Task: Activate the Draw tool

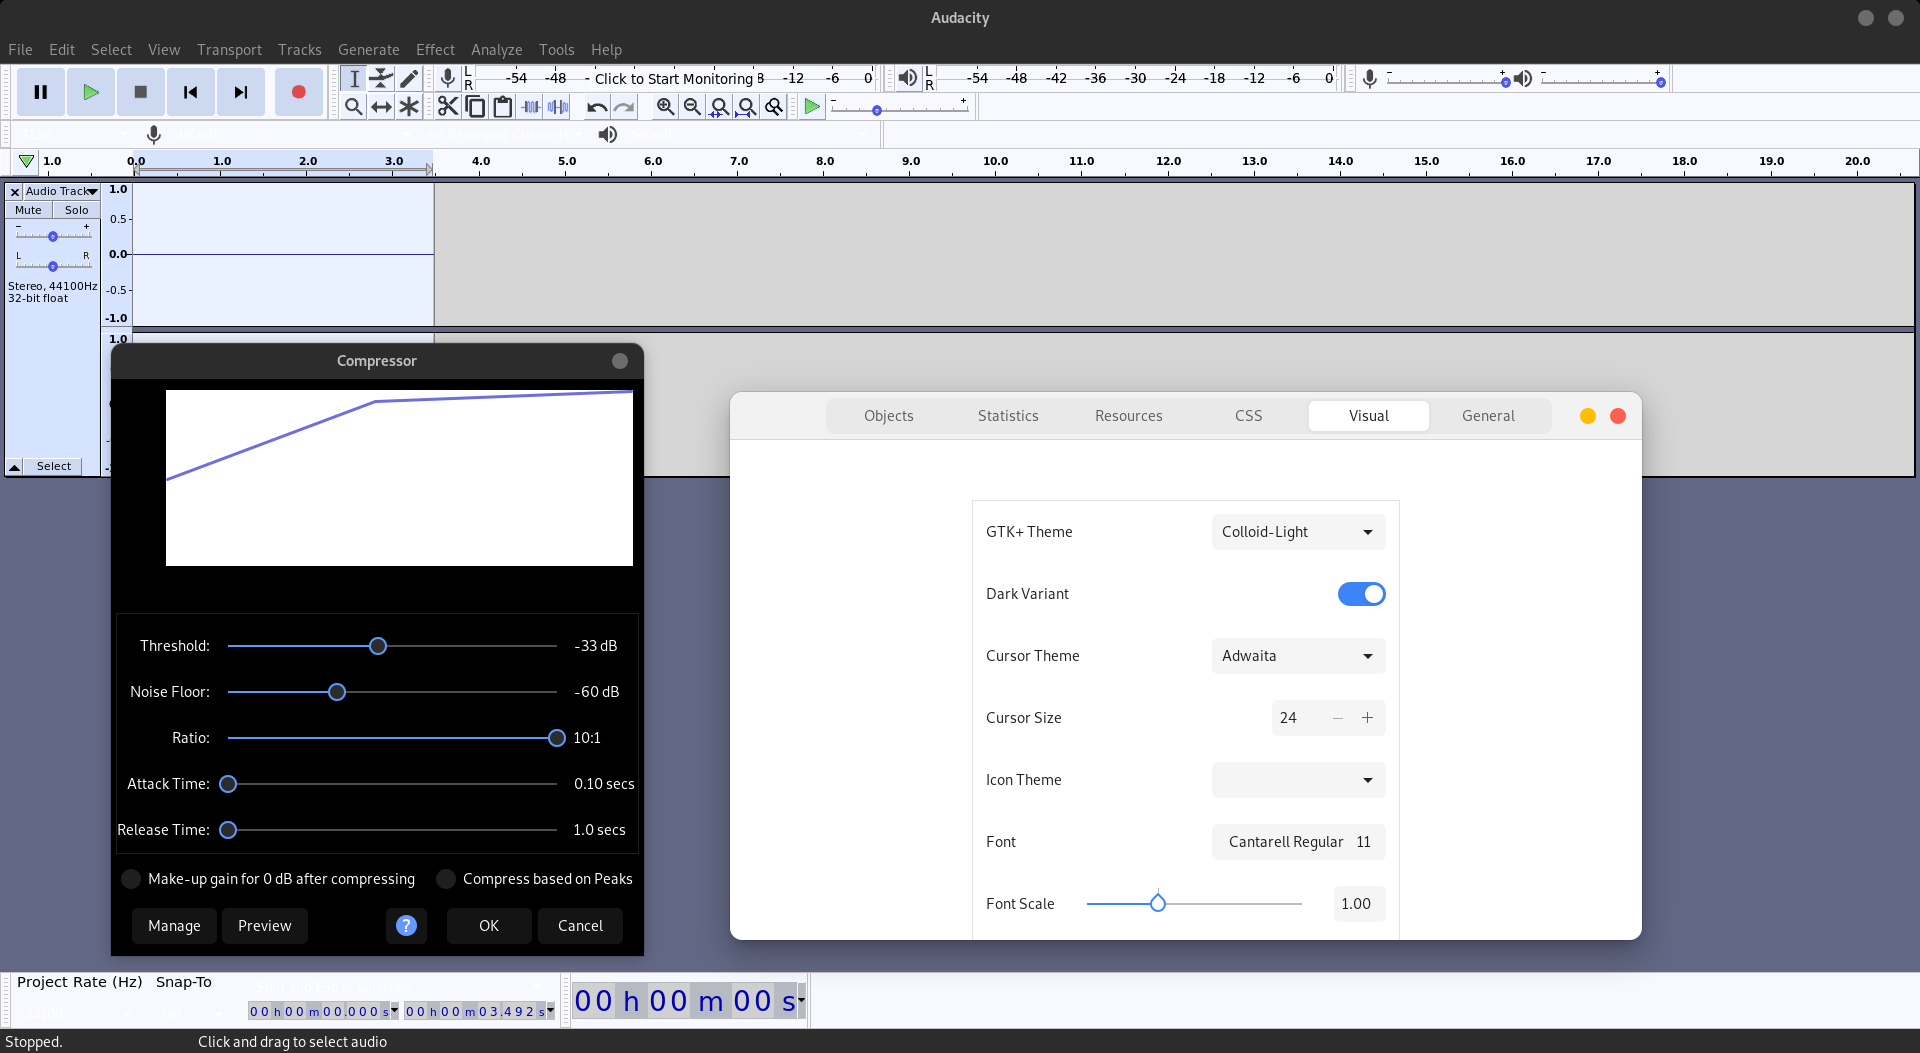Action: (x=409, y=78)
